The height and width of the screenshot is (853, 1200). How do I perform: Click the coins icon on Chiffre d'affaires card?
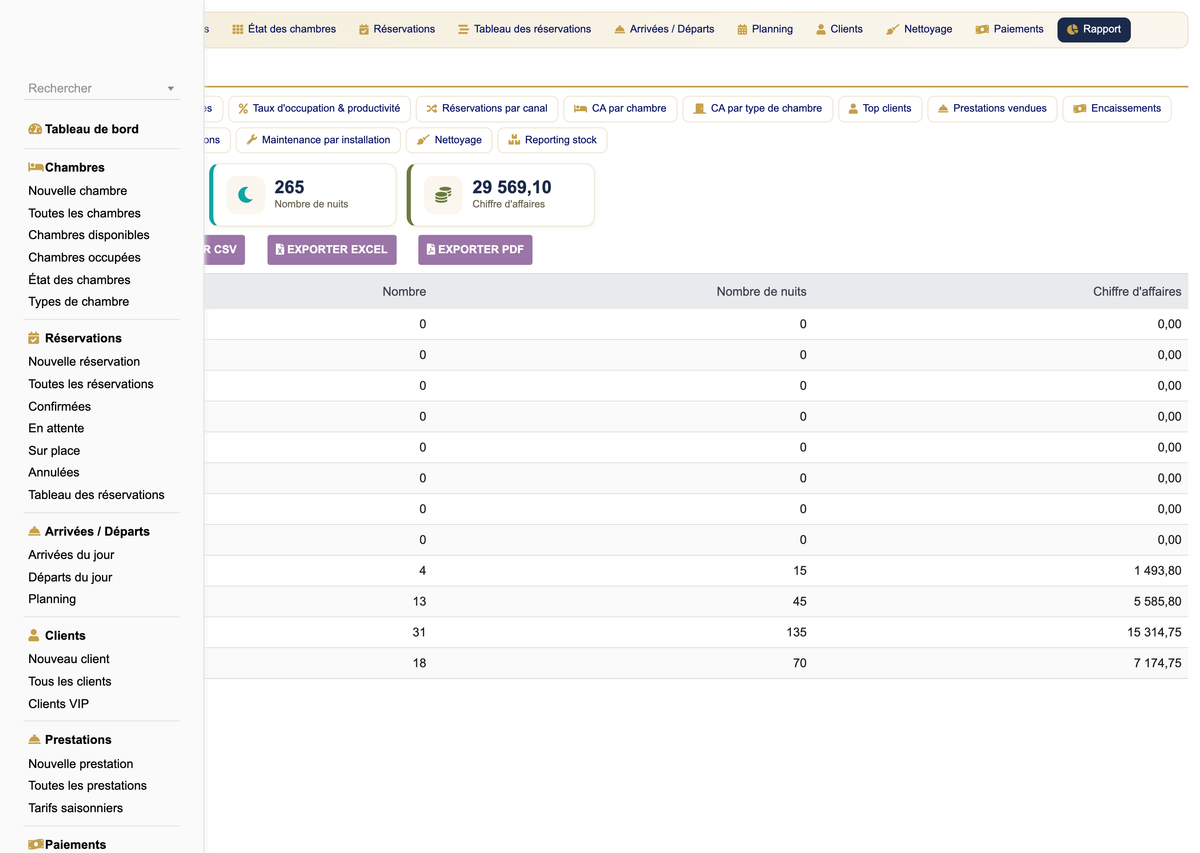pyautogui.click(x=443, y=195)
